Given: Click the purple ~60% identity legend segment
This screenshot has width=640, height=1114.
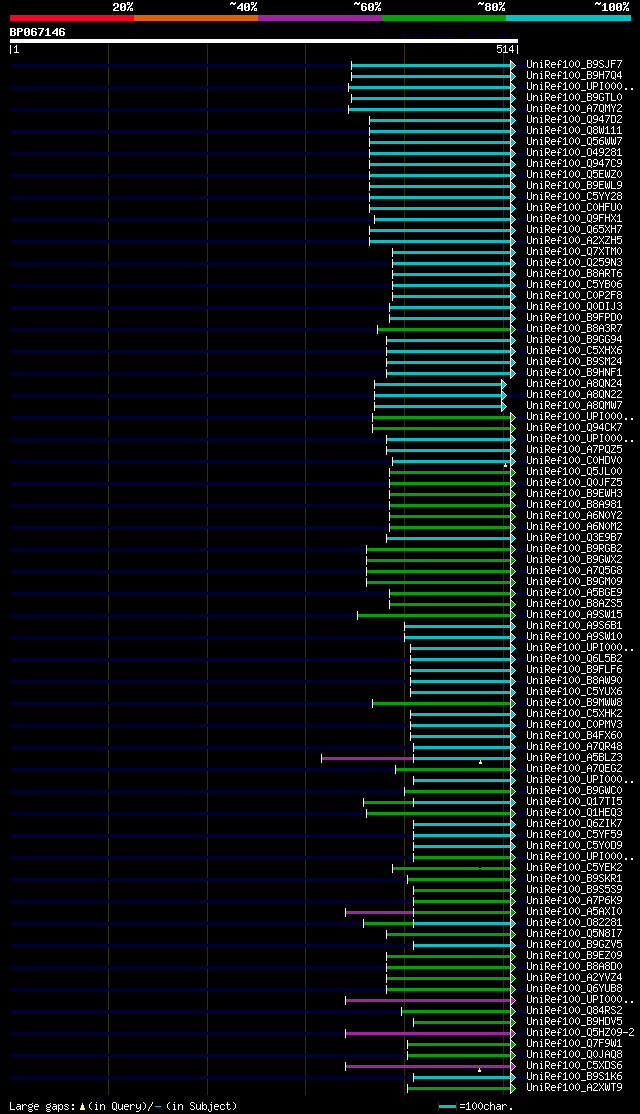Looking at the screenshot, I should [320, 18].
